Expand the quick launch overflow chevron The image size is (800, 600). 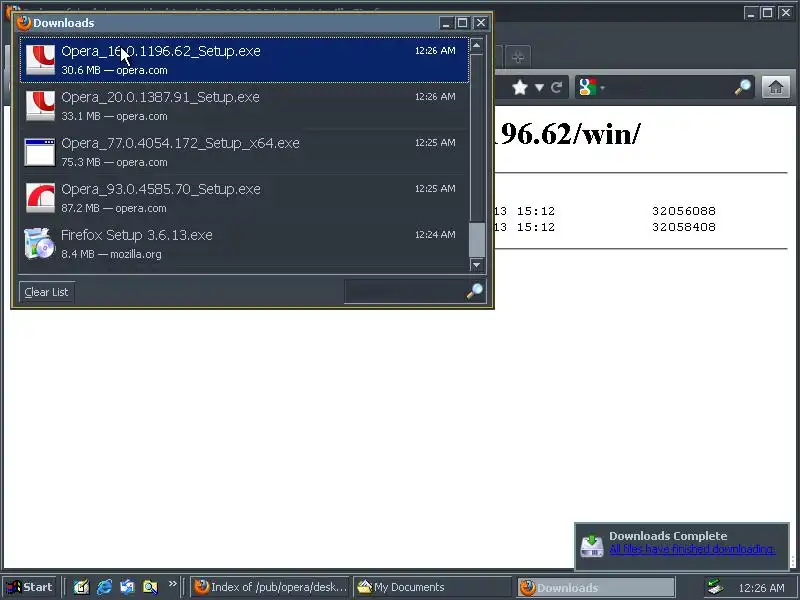(172, 583)
